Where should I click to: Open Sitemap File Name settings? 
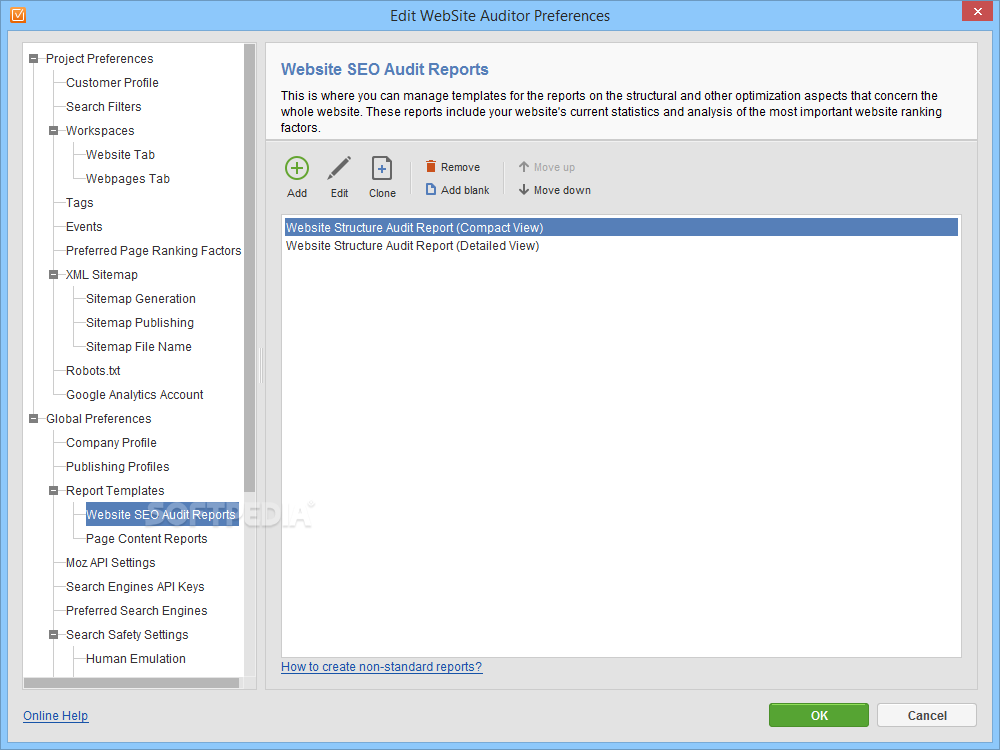pyautogui.click(x=138, y=347)
